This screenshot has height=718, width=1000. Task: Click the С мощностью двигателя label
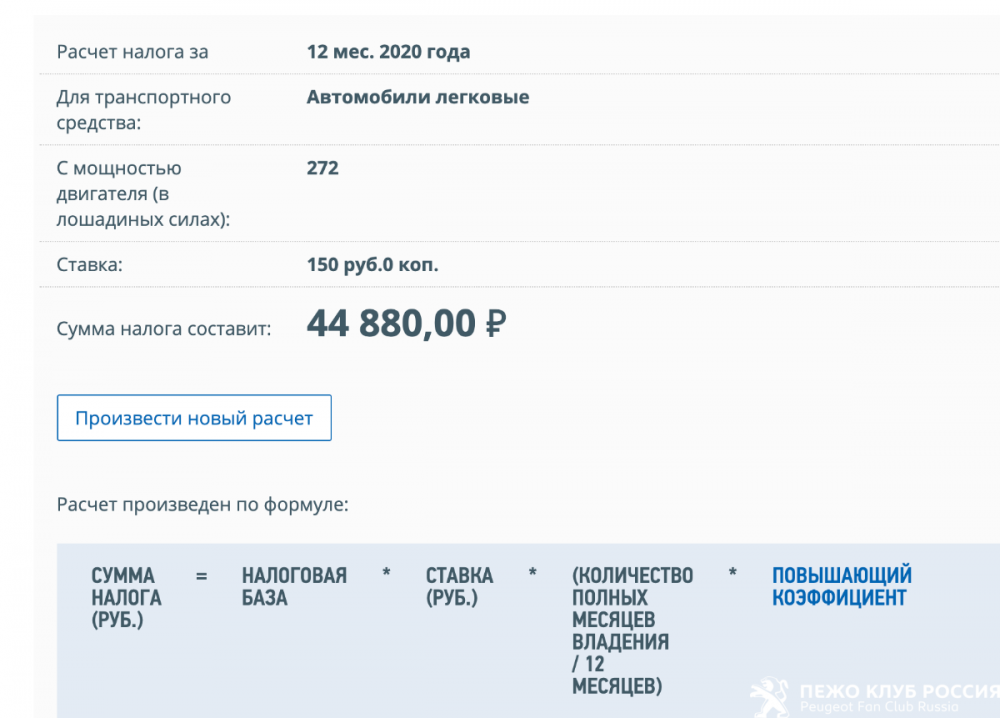click(x=143, y=193)
